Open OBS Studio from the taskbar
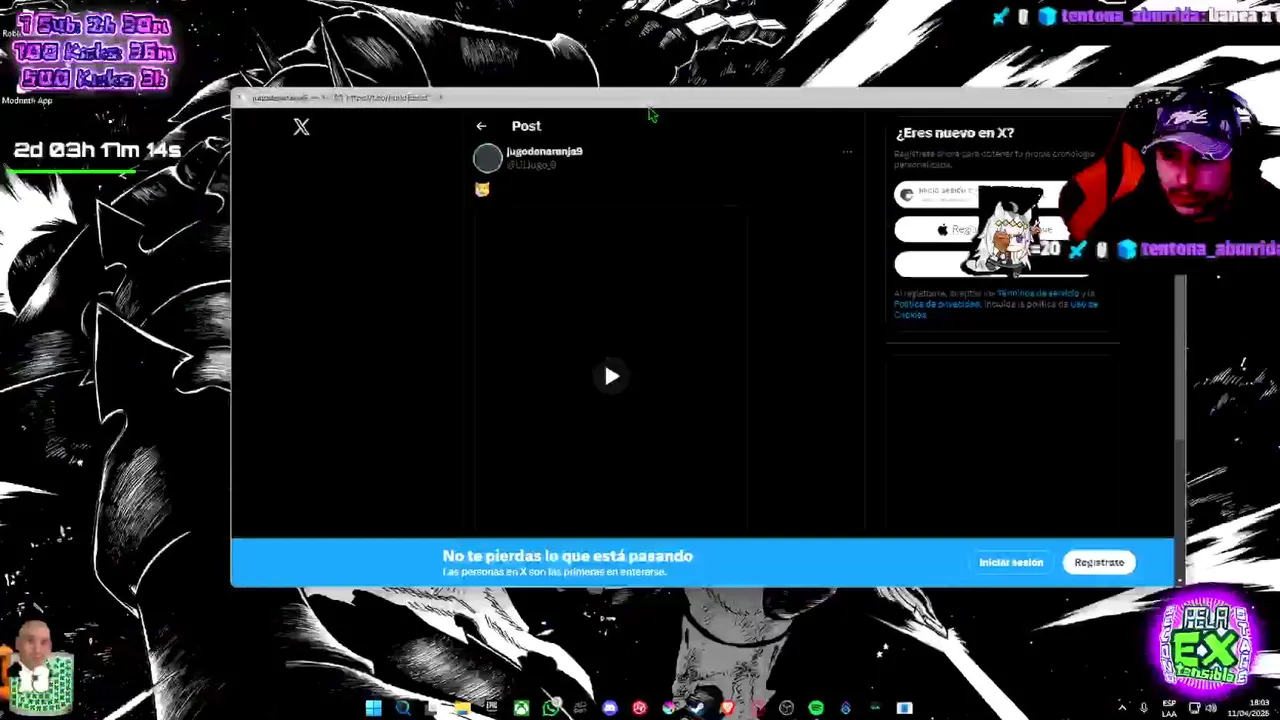 click(786, 708)
